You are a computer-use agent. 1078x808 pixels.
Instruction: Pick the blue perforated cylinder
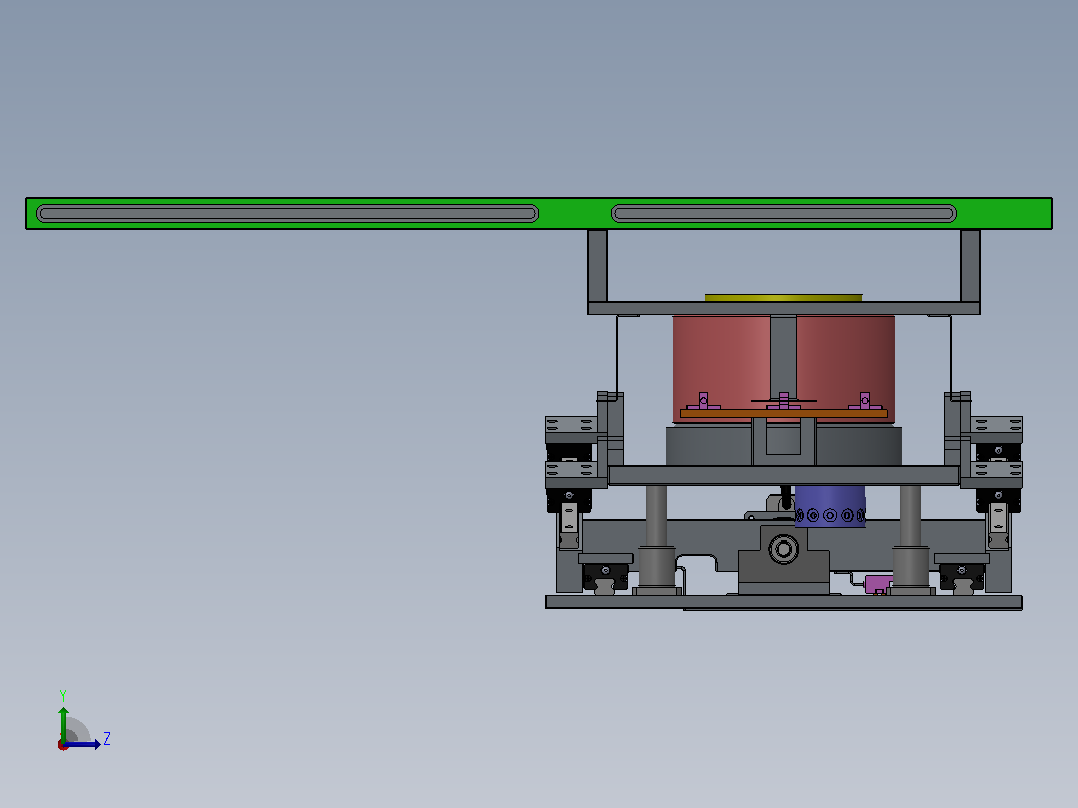tap(830, 507)
